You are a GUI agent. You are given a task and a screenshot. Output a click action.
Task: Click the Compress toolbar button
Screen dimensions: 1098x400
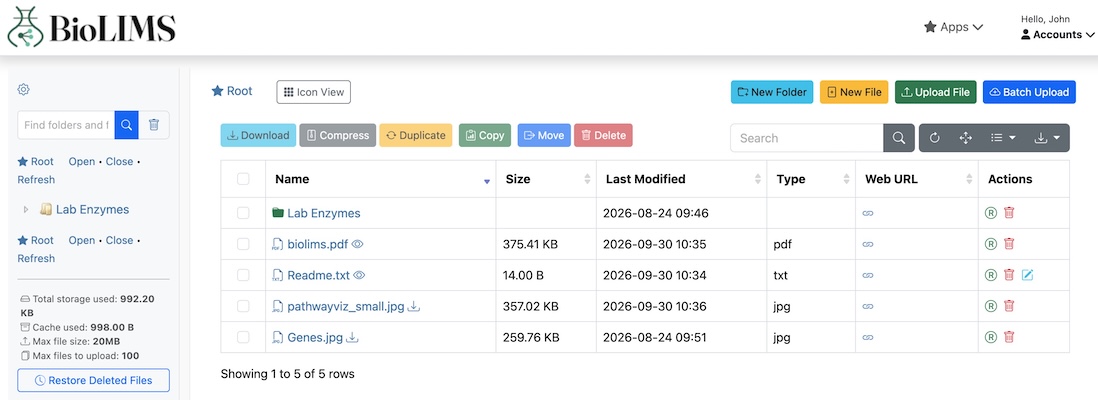338,135
